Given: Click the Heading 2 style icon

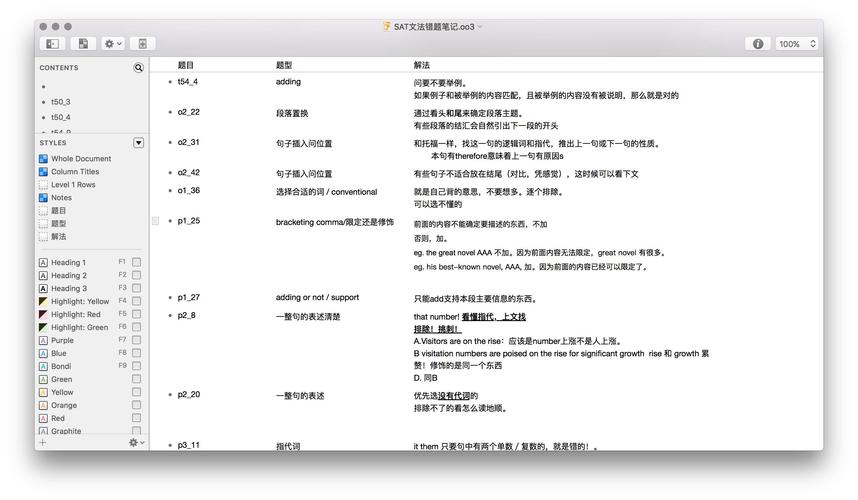Looking at the screenshot, I should [43, 276].
